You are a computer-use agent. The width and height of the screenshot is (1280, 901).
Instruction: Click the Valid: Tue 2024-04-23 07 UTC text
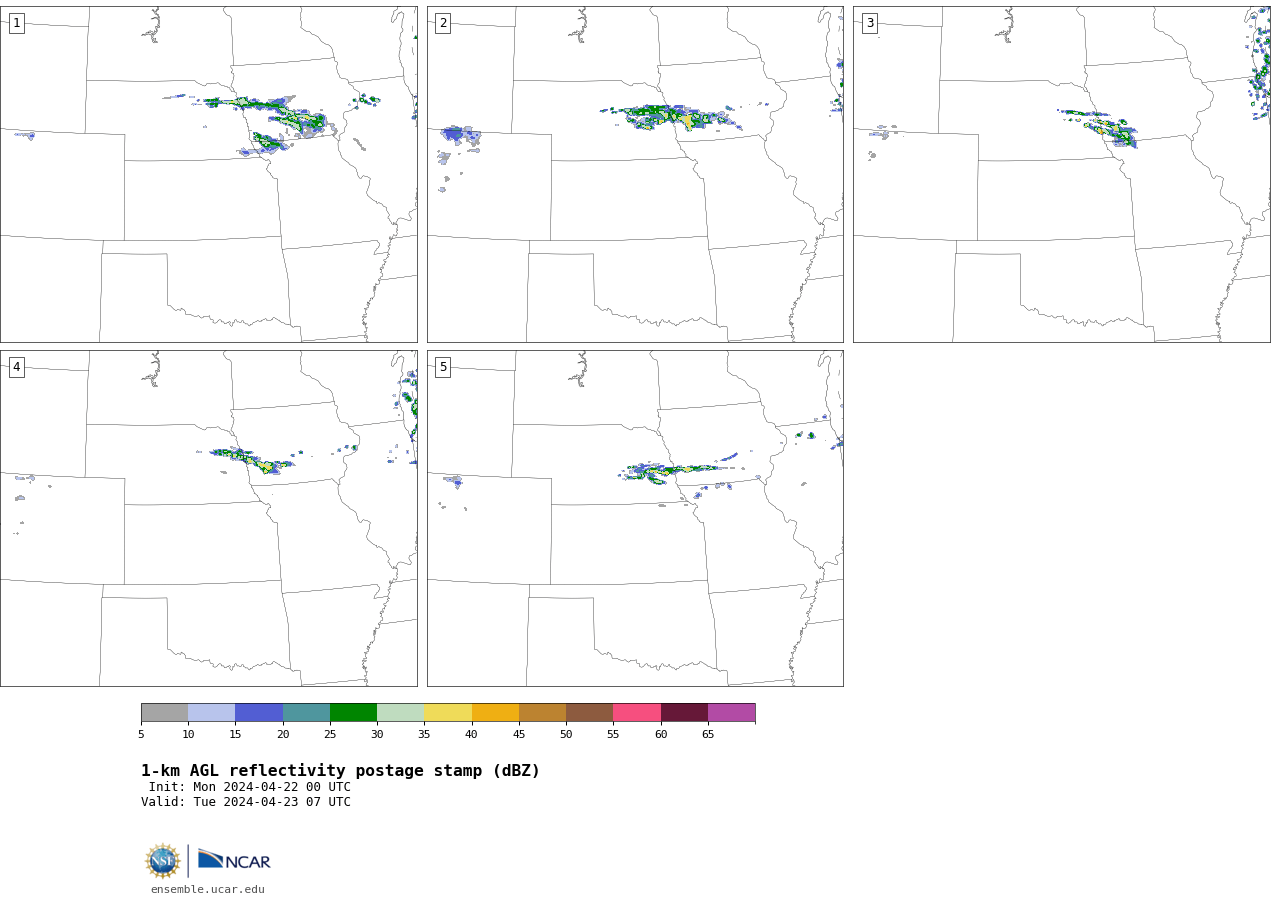tap(246, 802)
